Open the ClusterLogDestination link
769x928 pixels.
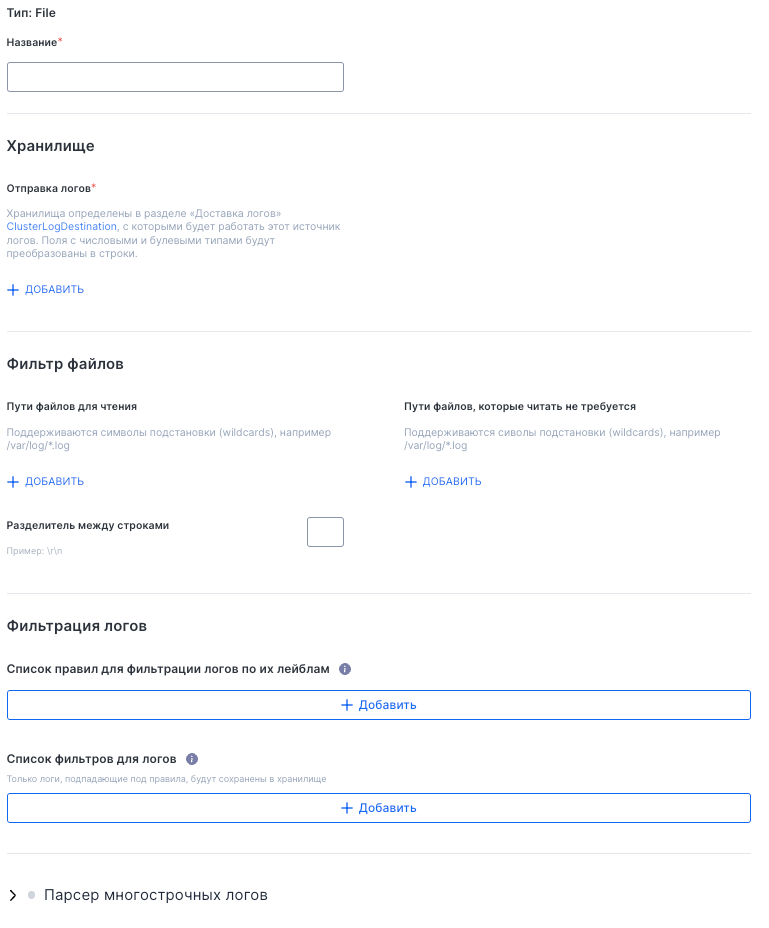tap(62, 227)
